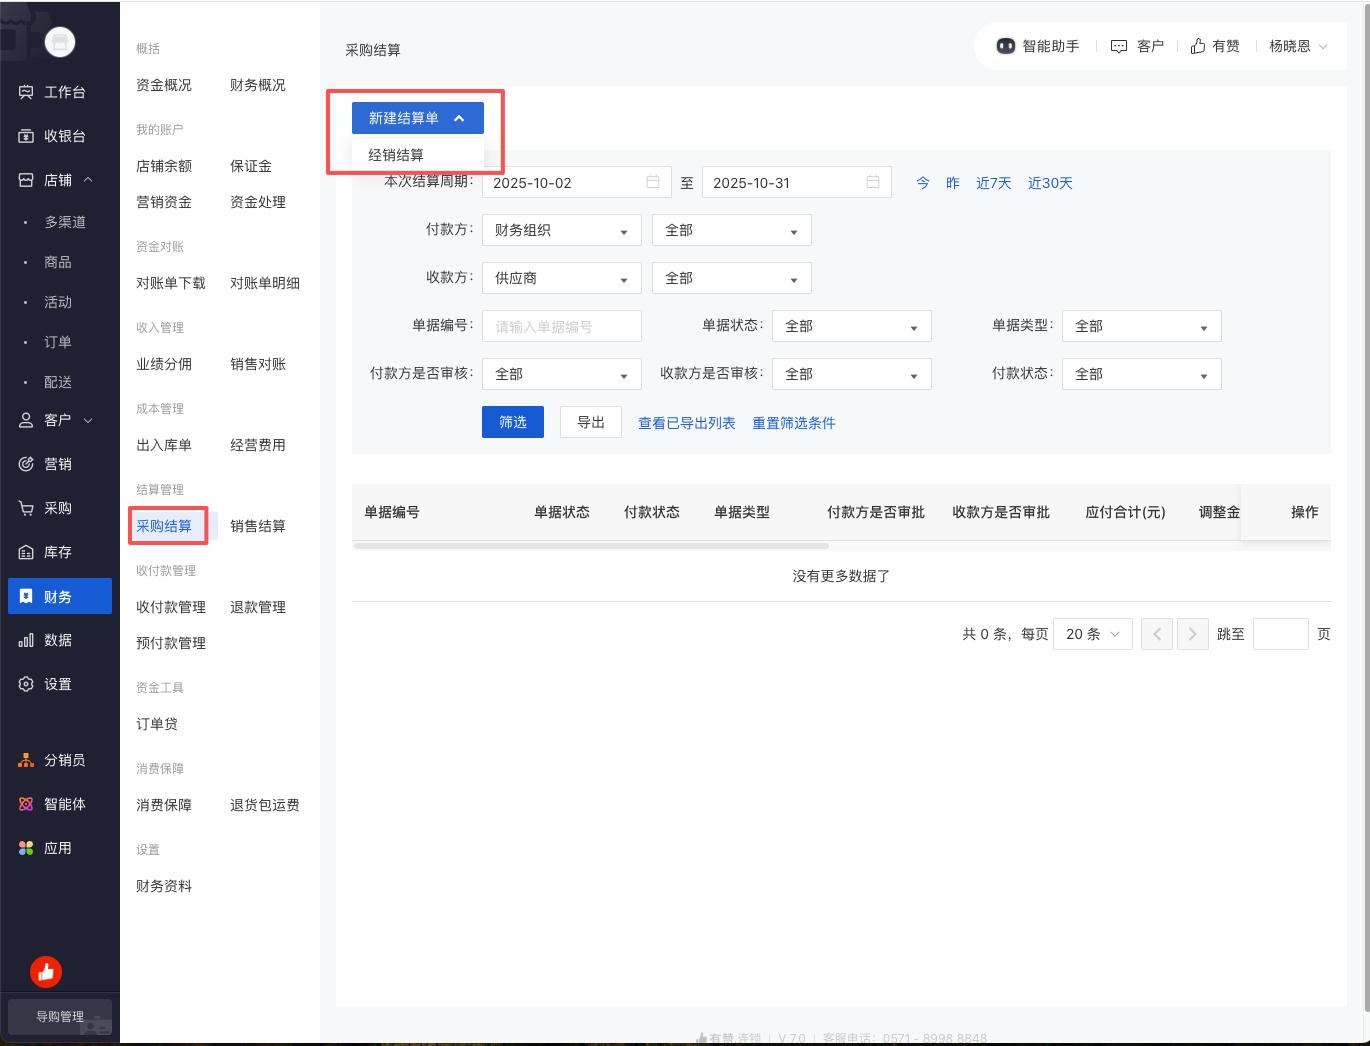Click the blue 筛选 filter button
This screenshot has height=1046, width=1370.
512,422
